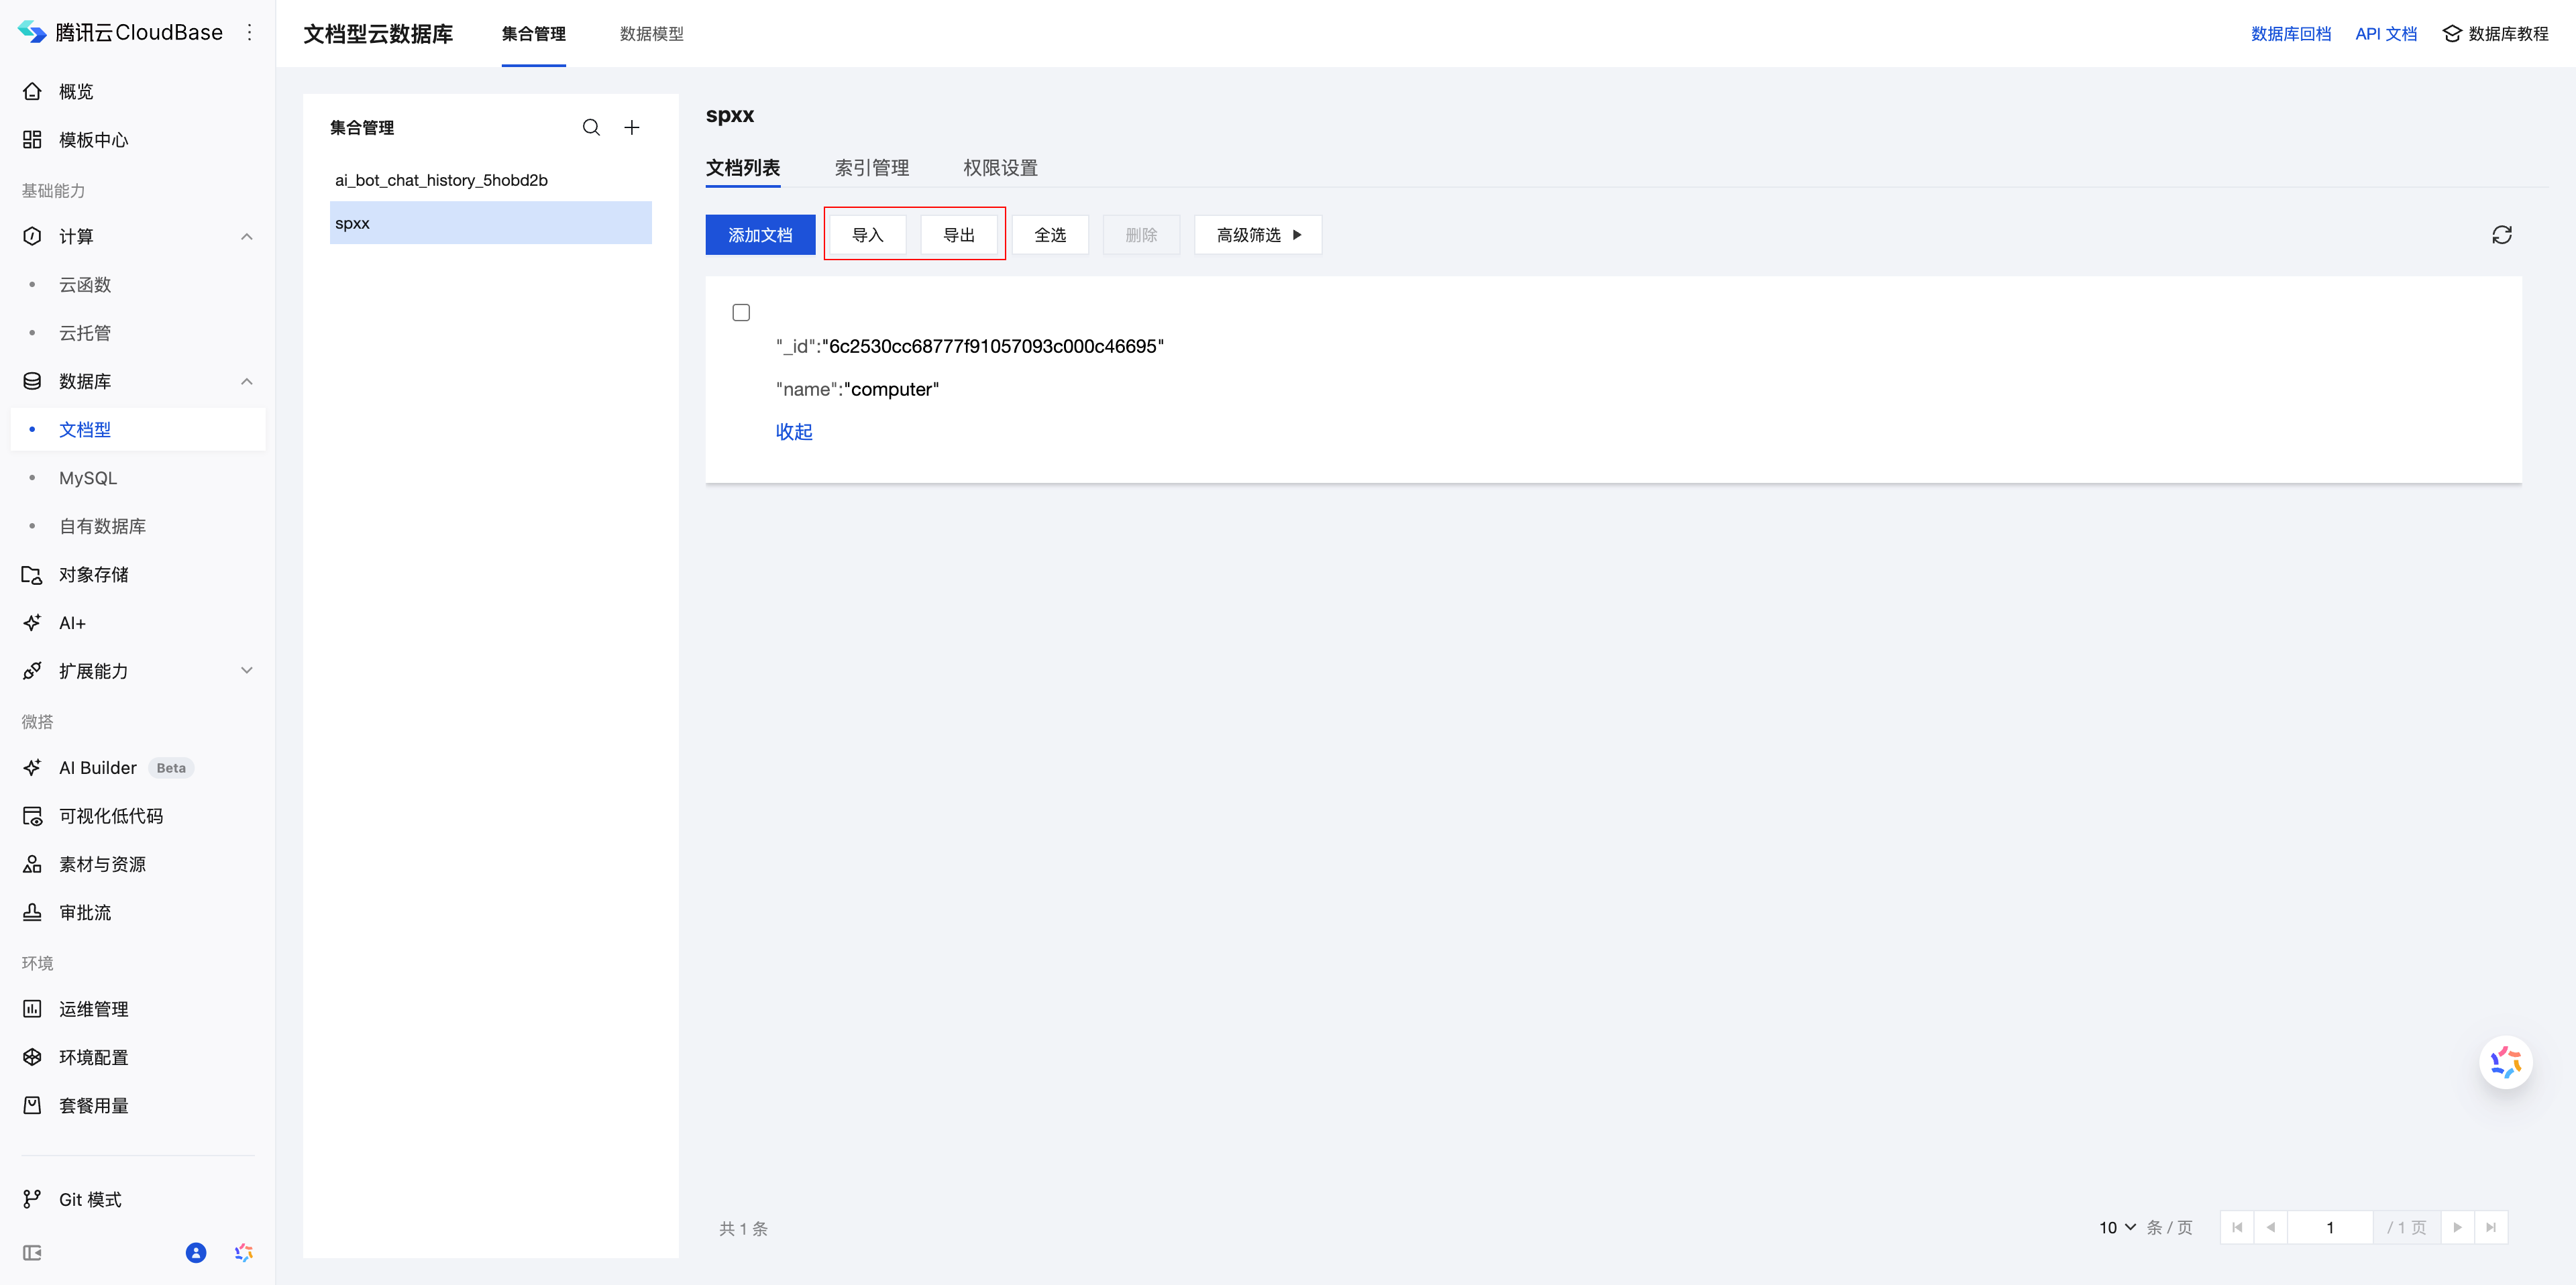The image size is (2576, 1285).
Task: Open 自有数据库 menu item
Action: pyautogui.click(x=102, y=527)
